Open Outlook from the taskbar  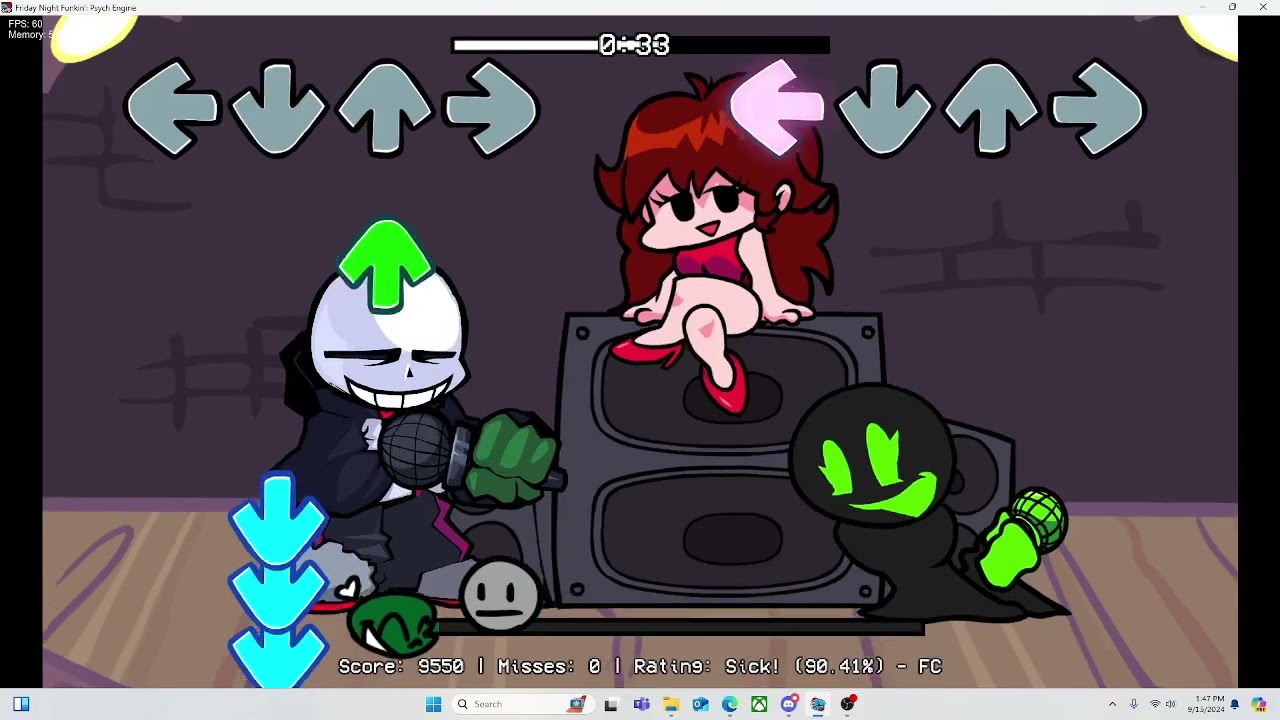click(700, 704)
